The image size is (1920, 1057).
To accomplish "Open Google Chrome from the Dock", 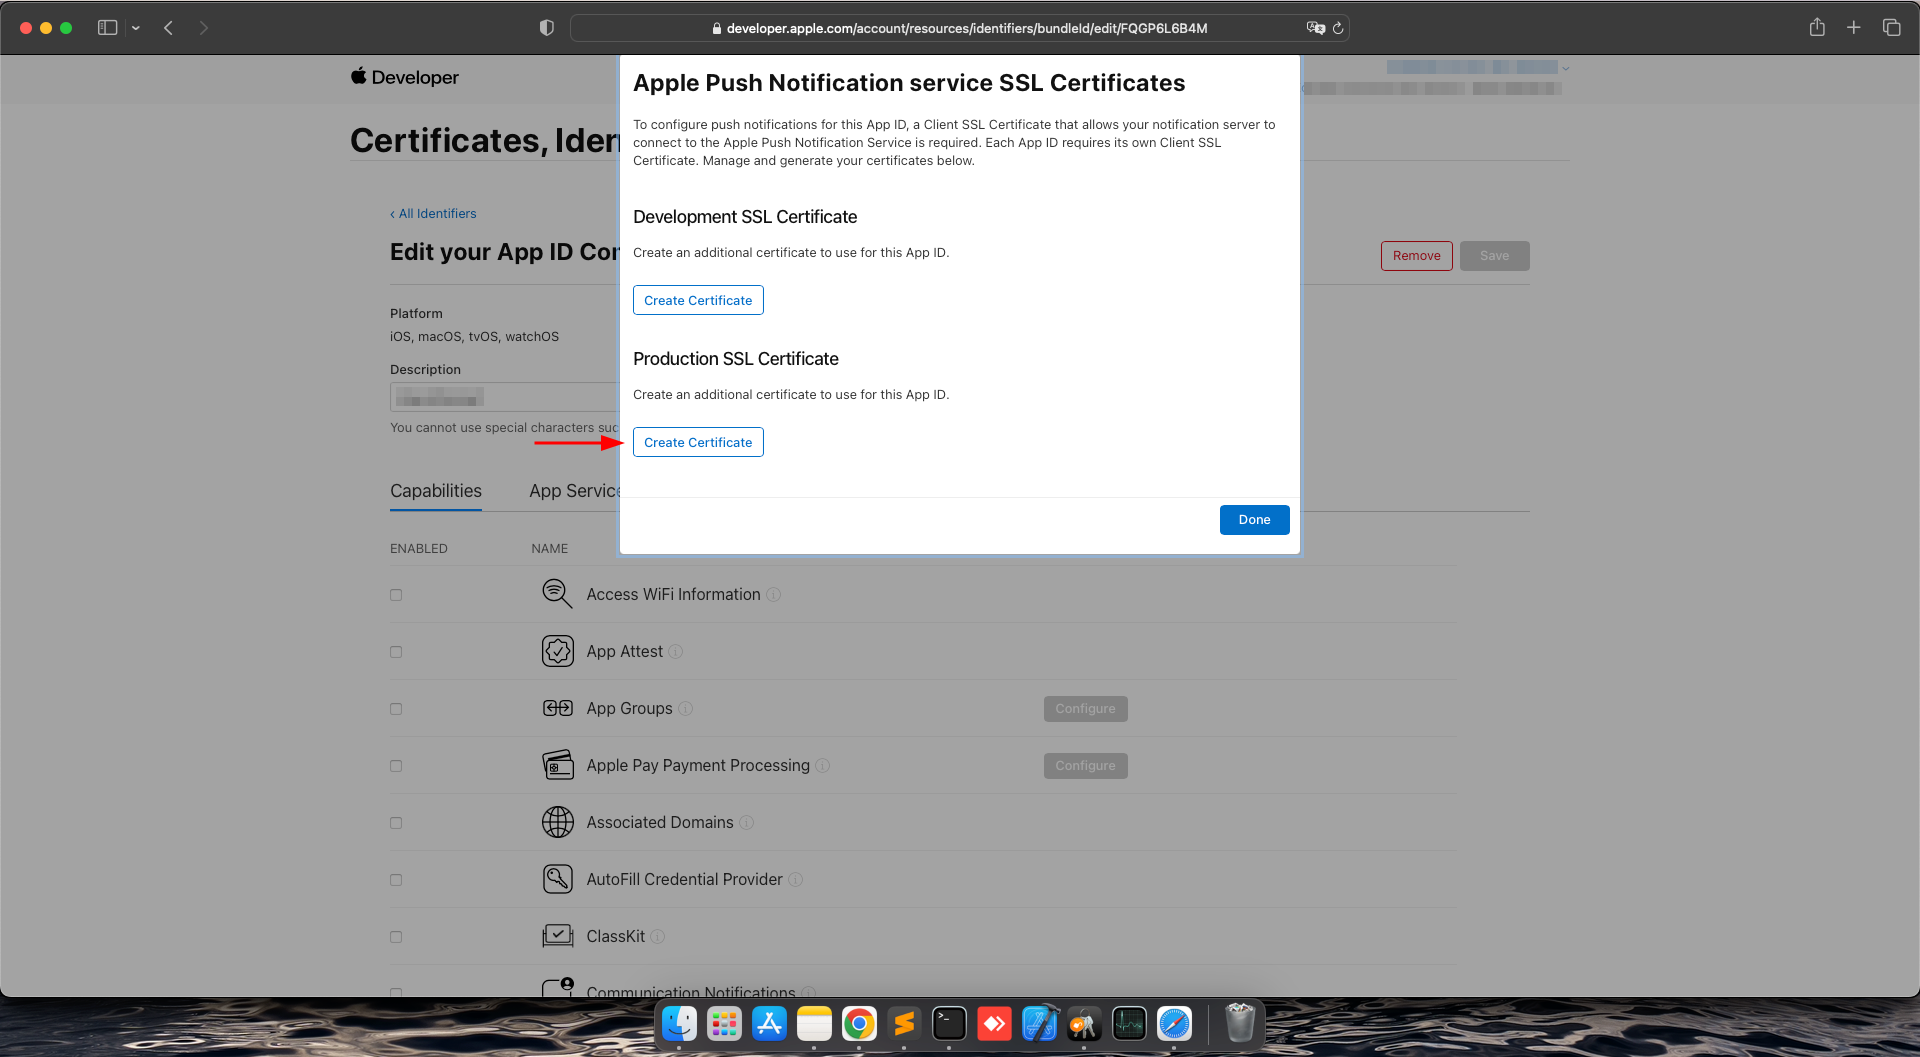I will [859, 1024].
